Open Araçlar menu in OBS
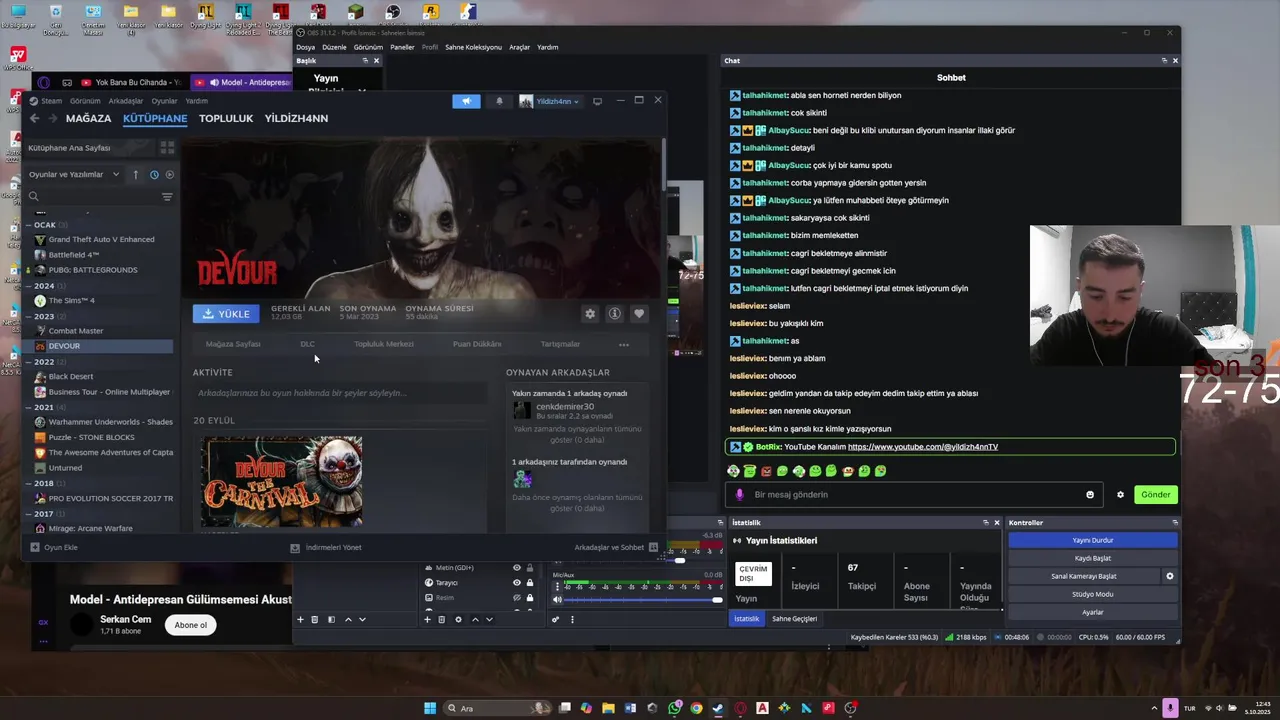Image resolution: width=1280 pixels, height=720 pixels. pos(520,47)
